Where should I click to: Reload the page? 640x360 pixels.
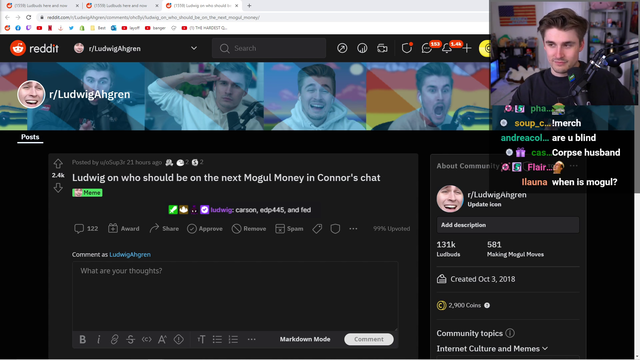coord(28,17)
